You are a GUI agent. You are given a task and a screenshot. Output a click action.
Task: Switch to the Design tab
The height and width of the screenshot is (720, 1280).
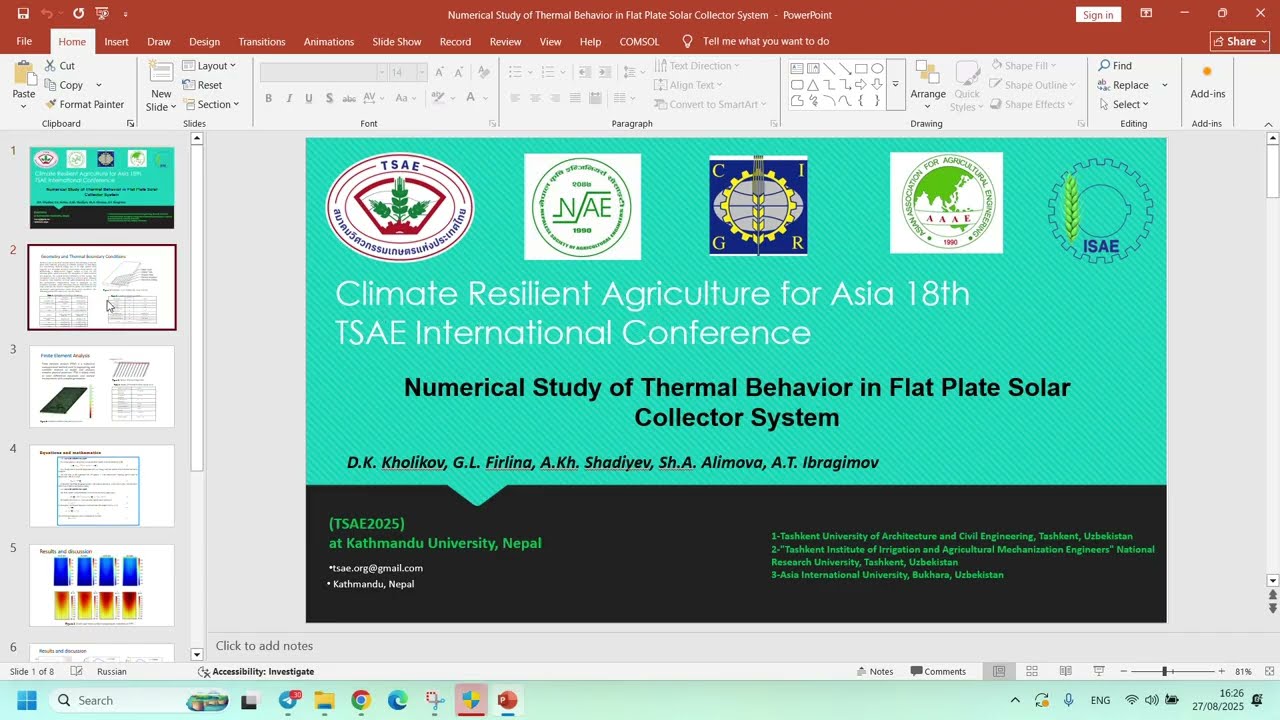(204, 42)
